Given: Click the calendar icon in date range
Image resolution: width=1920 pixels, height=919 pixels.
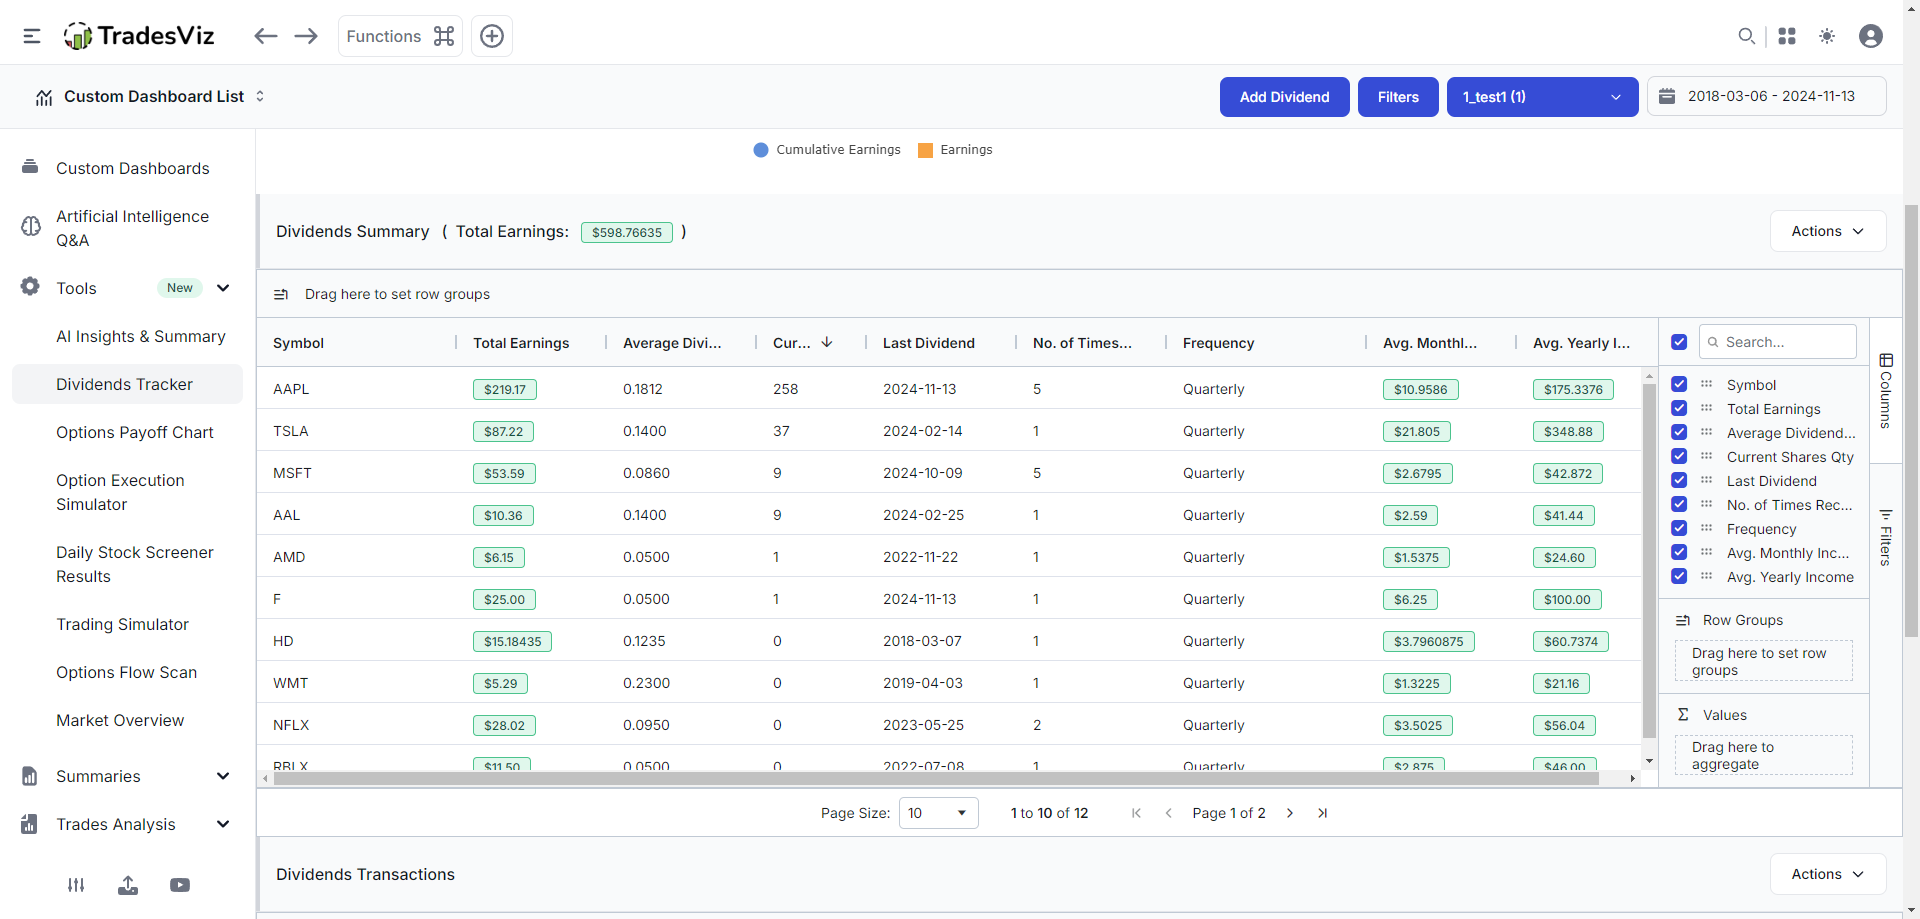Looking at the screenshot, I should (x=1667, y=96).
